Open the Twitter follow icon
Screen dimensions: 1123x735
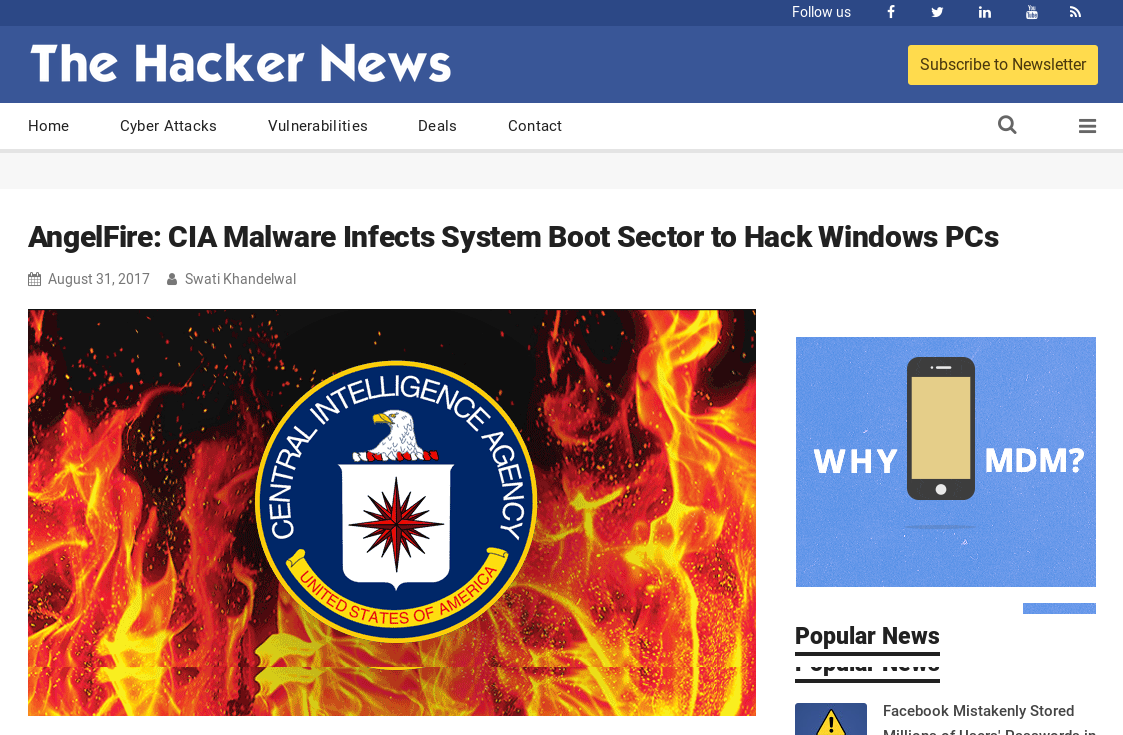pos(937,12)
